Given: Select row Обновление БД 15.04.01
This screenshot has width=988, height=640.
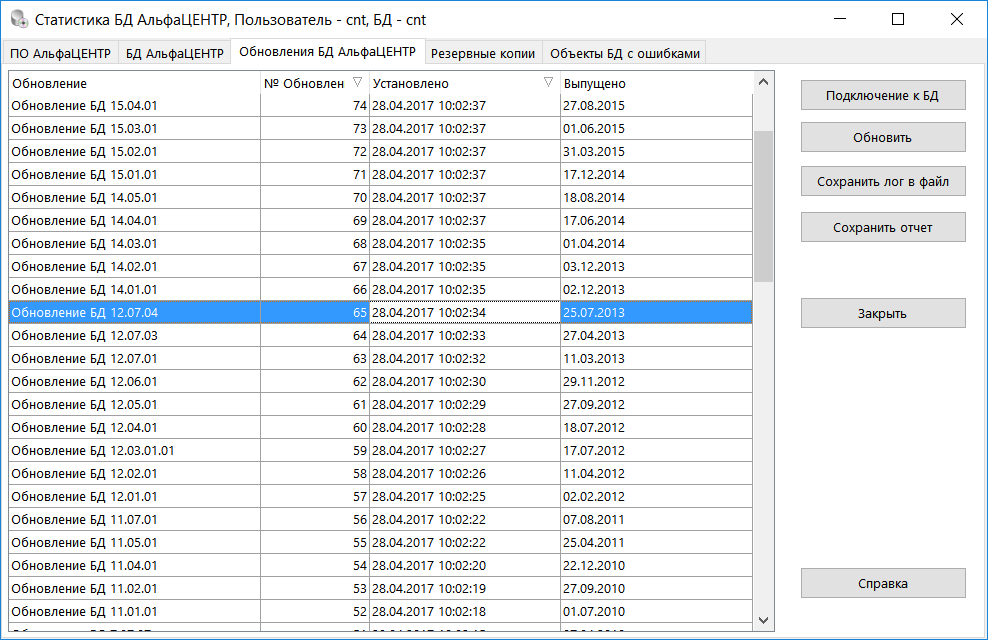Looking at the screenshot, I should (x=381, y=105).
